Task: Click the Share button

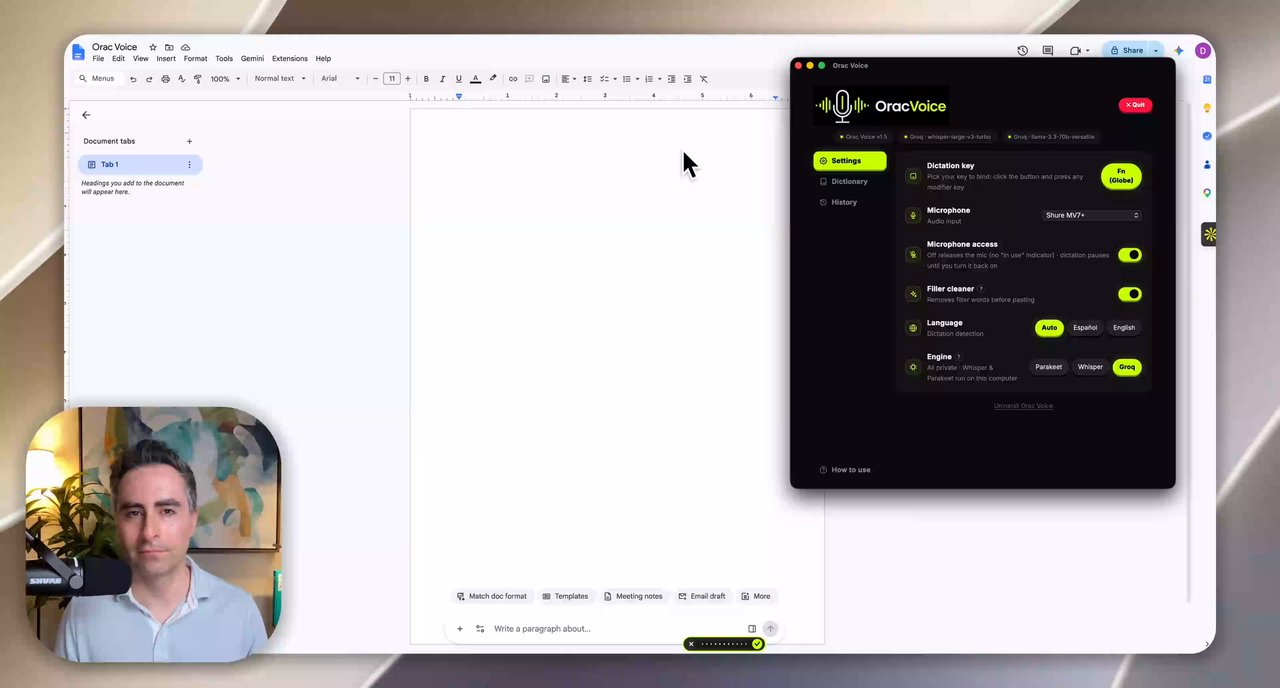Action: click(1126, 50)
